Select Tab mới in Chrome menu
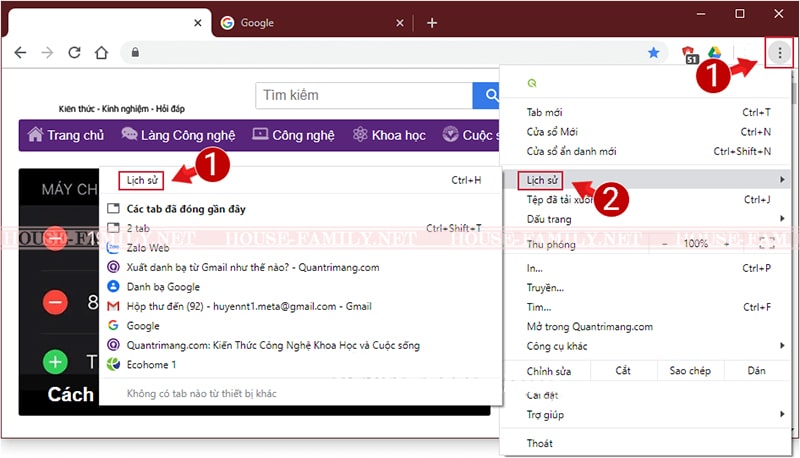The image size is (800, 458). (648, 112)
